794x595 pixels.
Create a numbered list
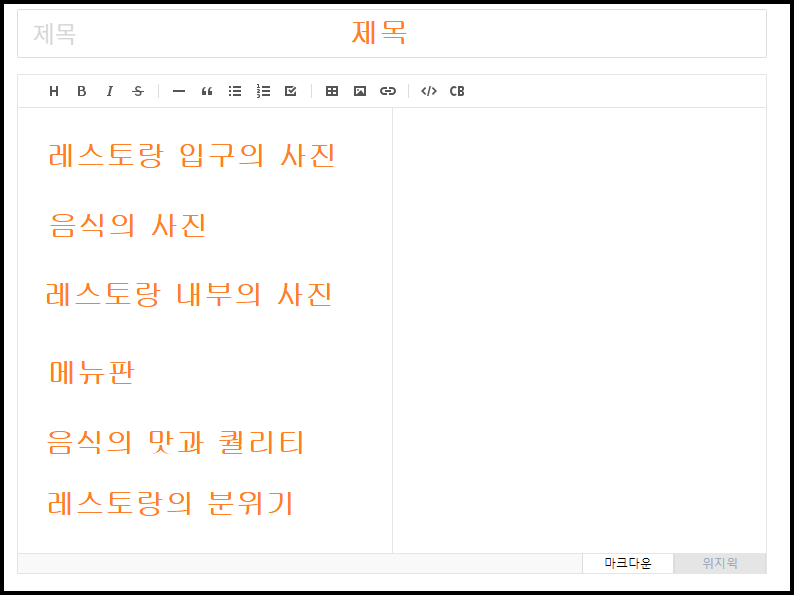(263, 91)
